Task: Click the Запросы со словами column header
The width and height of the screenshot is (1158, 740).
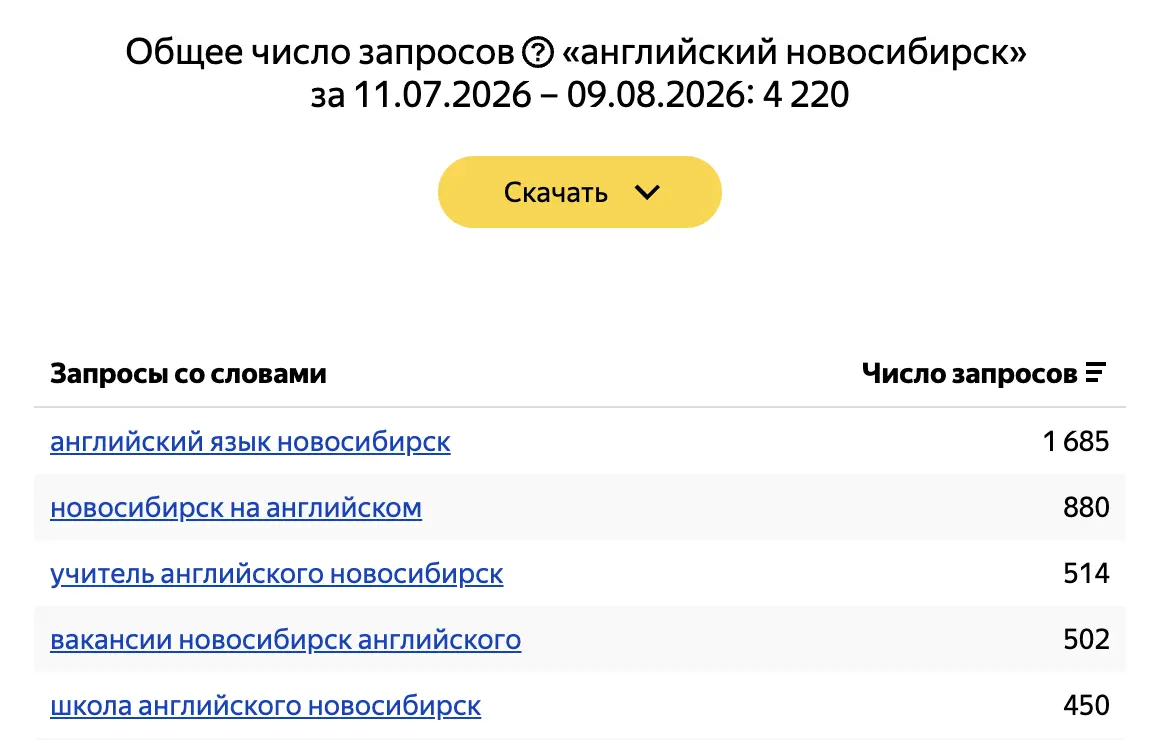Action: pyautogui.click(x=188, y=374)
